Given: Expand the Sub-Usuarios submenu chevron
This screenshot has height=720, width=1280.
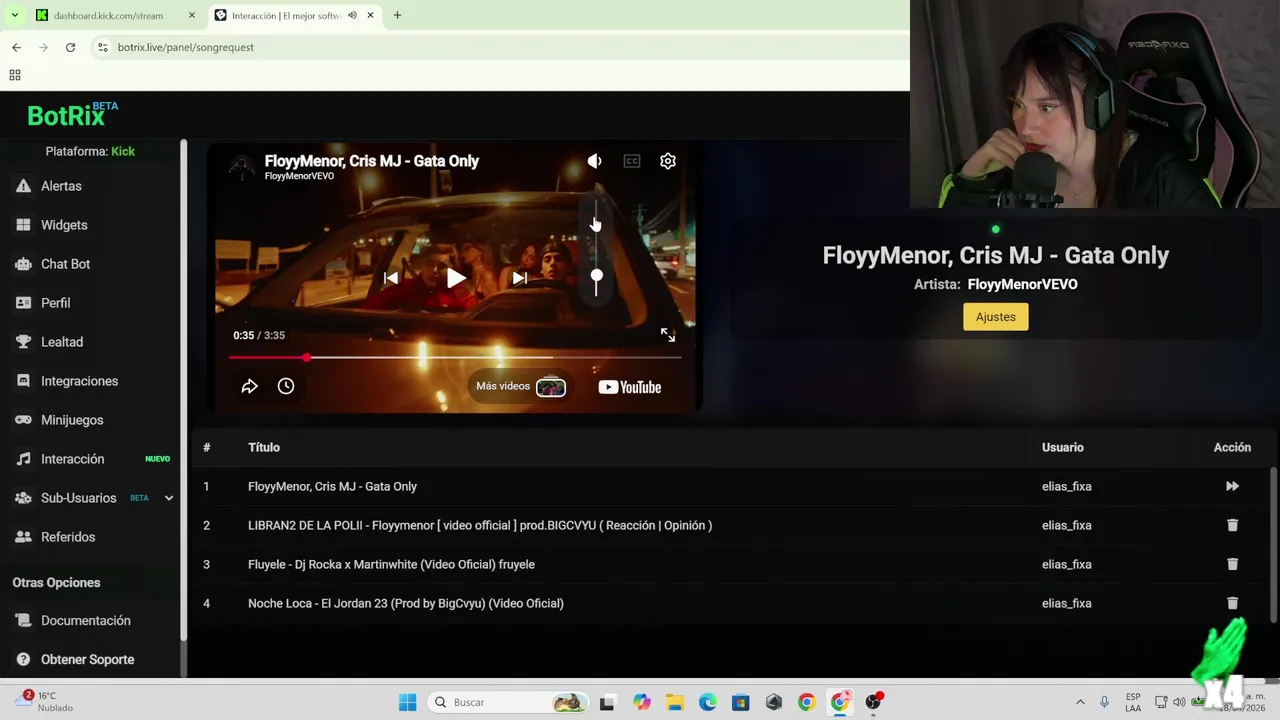Looking at the screenshot, I should point(169,498).
